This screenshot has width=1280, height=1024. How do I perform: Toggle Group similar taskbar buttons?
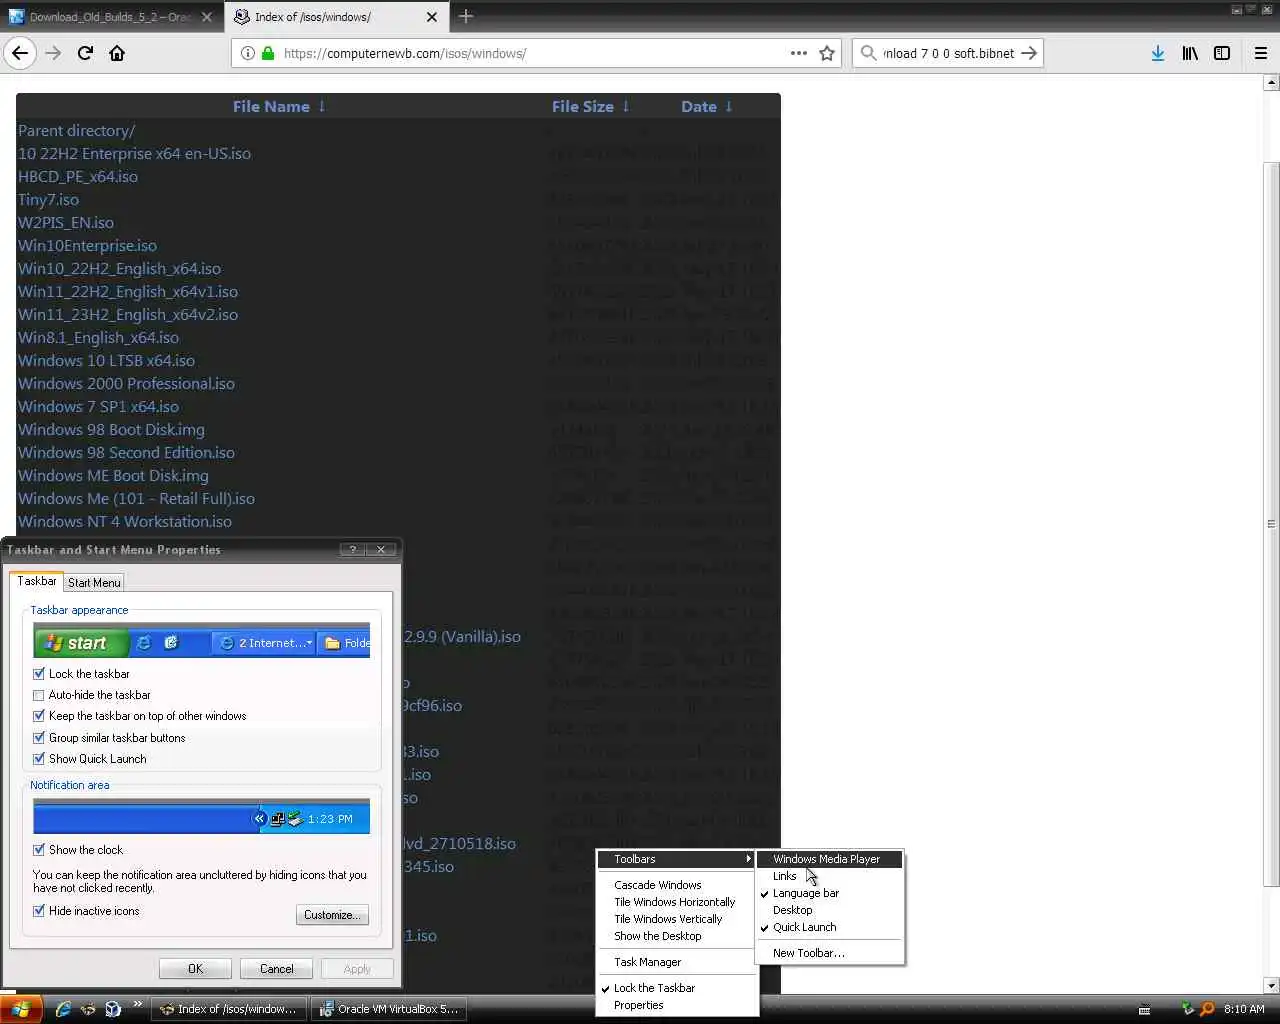click(39, 738)
